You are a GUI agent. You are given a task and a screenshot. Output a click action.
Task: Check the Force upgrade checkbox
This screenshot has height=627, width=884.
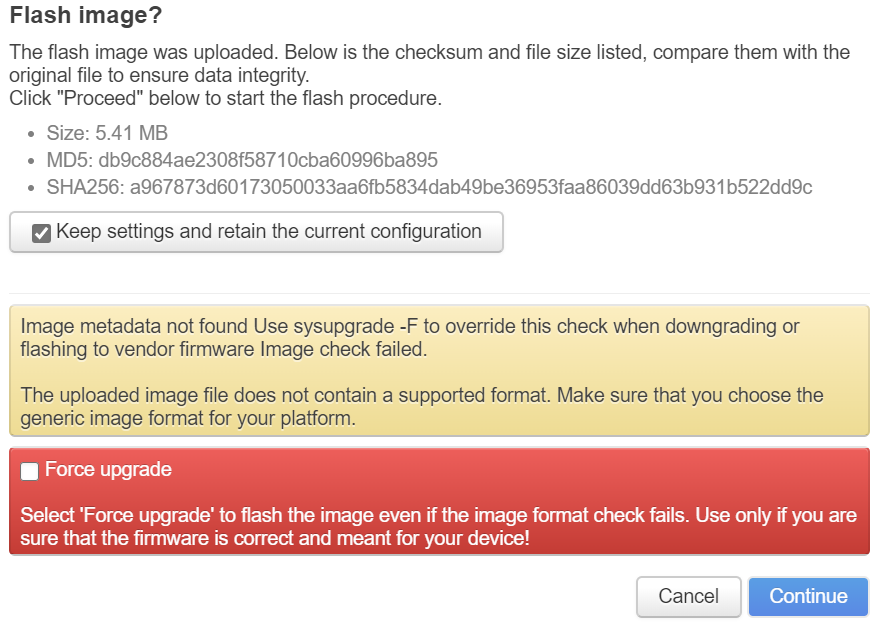click(30, 471)
